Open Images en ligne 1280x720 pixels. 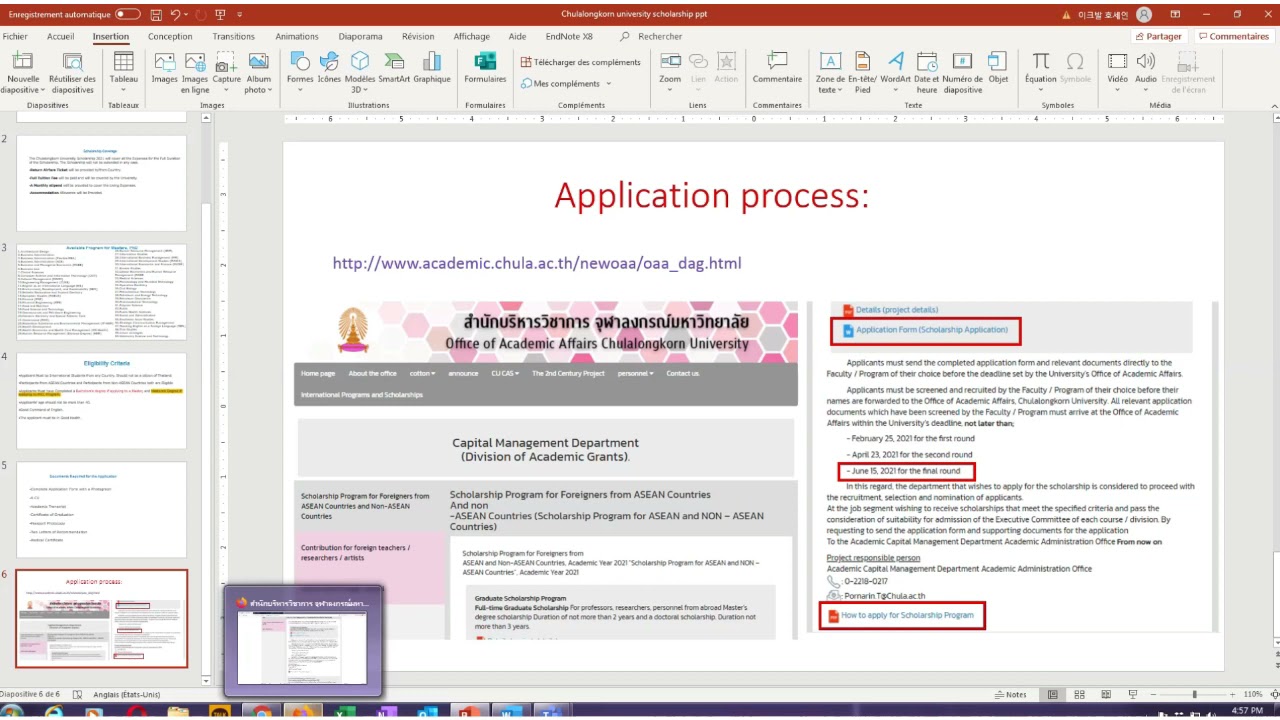click(195, 72)
